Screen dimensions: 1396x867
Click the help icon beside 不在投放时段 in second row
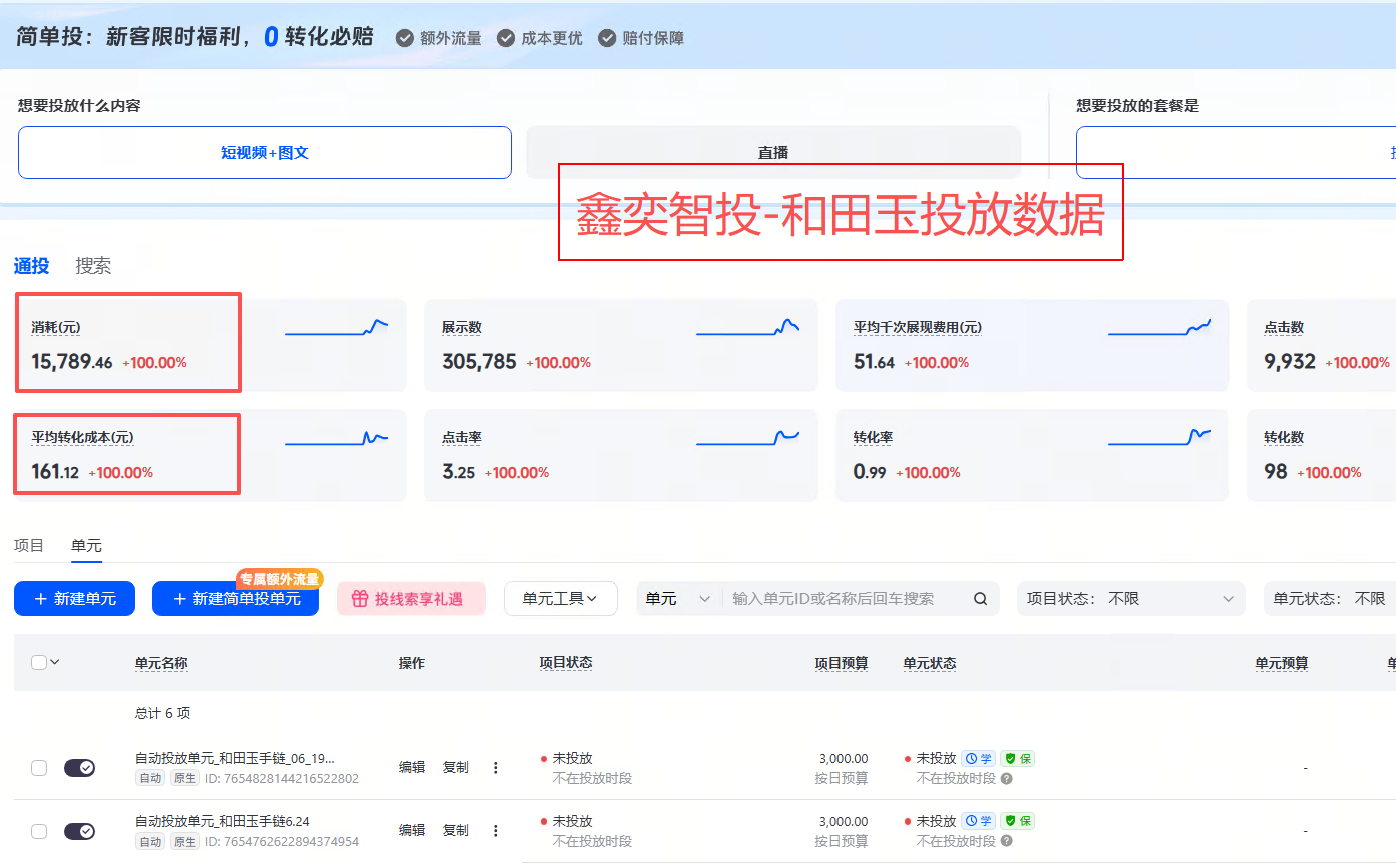(x=1006, y=841)
